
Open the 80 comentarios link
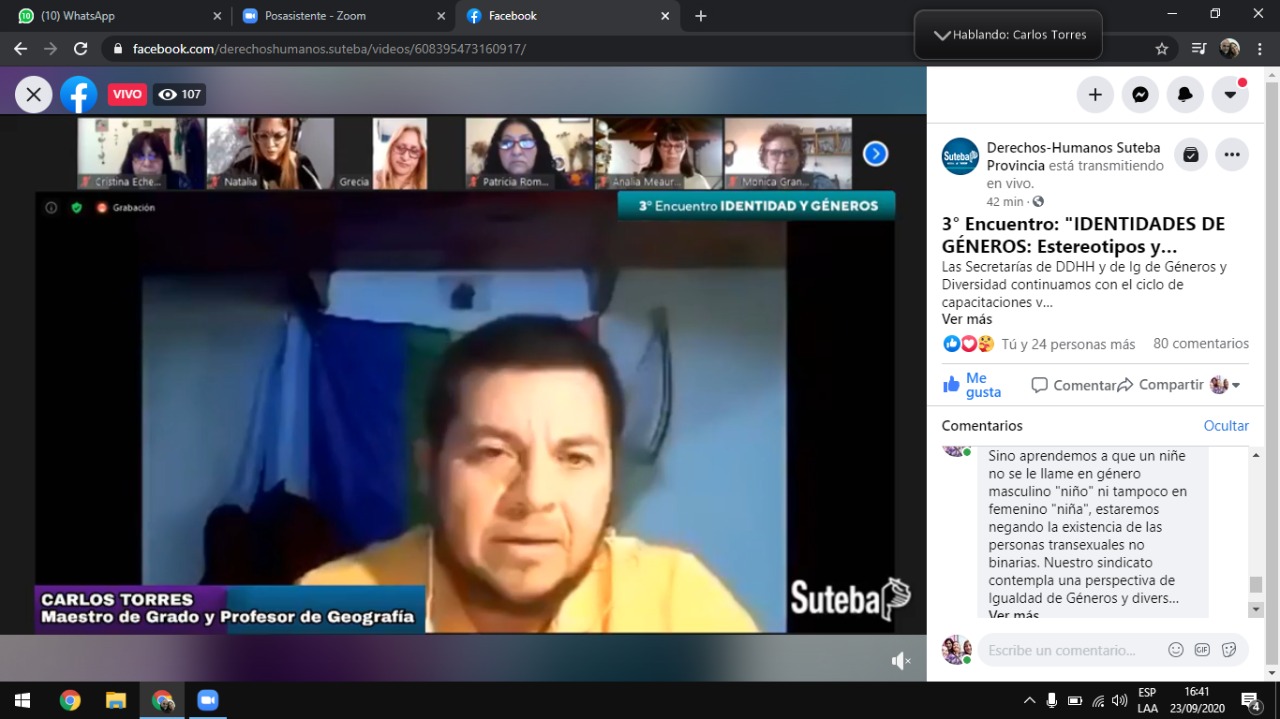pos(1200,343)
